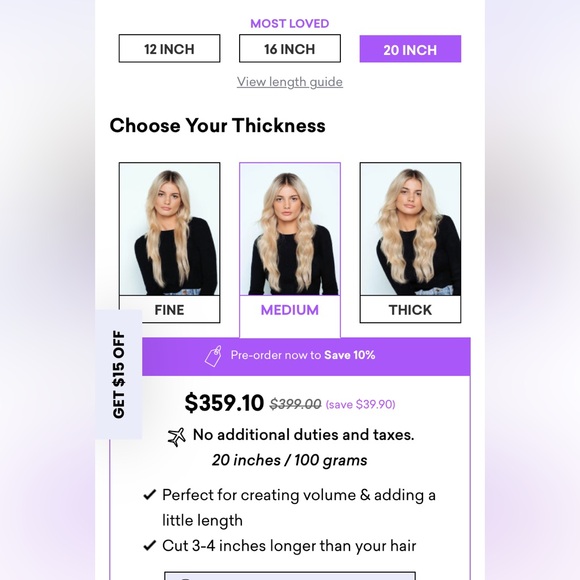The image size is (580, 580).
Task: Click the checkmark beside creating volume bullet
Action: coord(149,495)
